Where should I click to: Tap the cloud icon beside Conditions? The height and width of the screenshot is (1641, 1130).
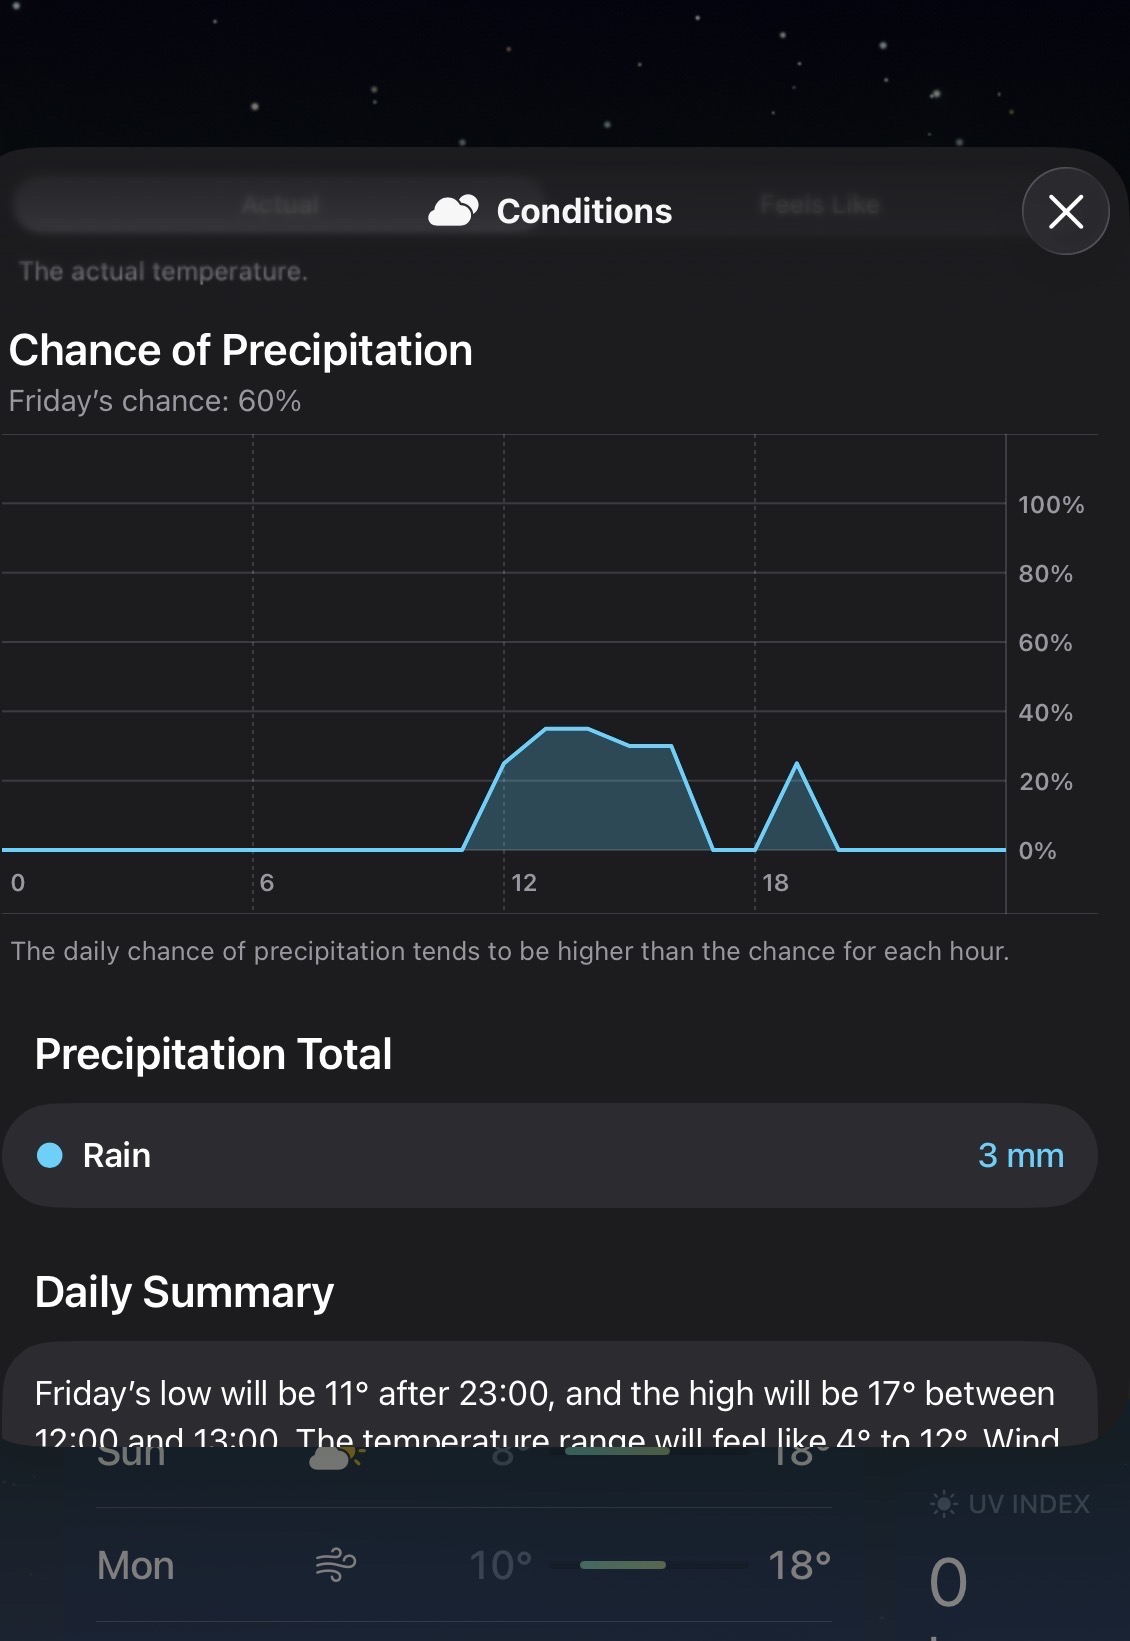453,211
